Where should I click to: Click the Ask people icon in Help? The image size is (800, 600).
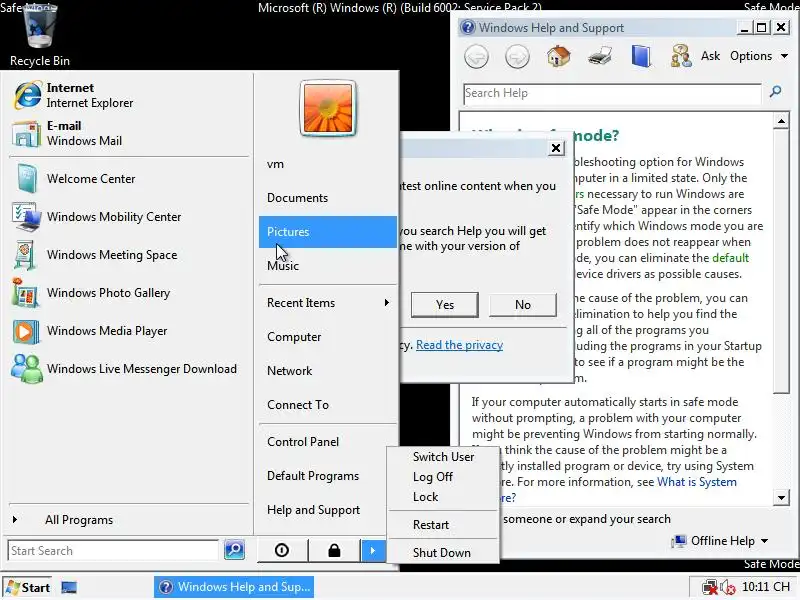681,56
